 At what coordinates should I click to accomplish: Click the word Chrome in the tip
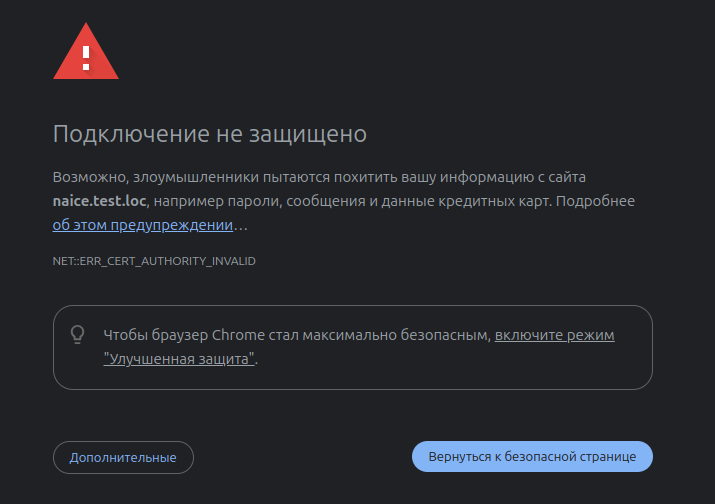click(x=238, y=335)
